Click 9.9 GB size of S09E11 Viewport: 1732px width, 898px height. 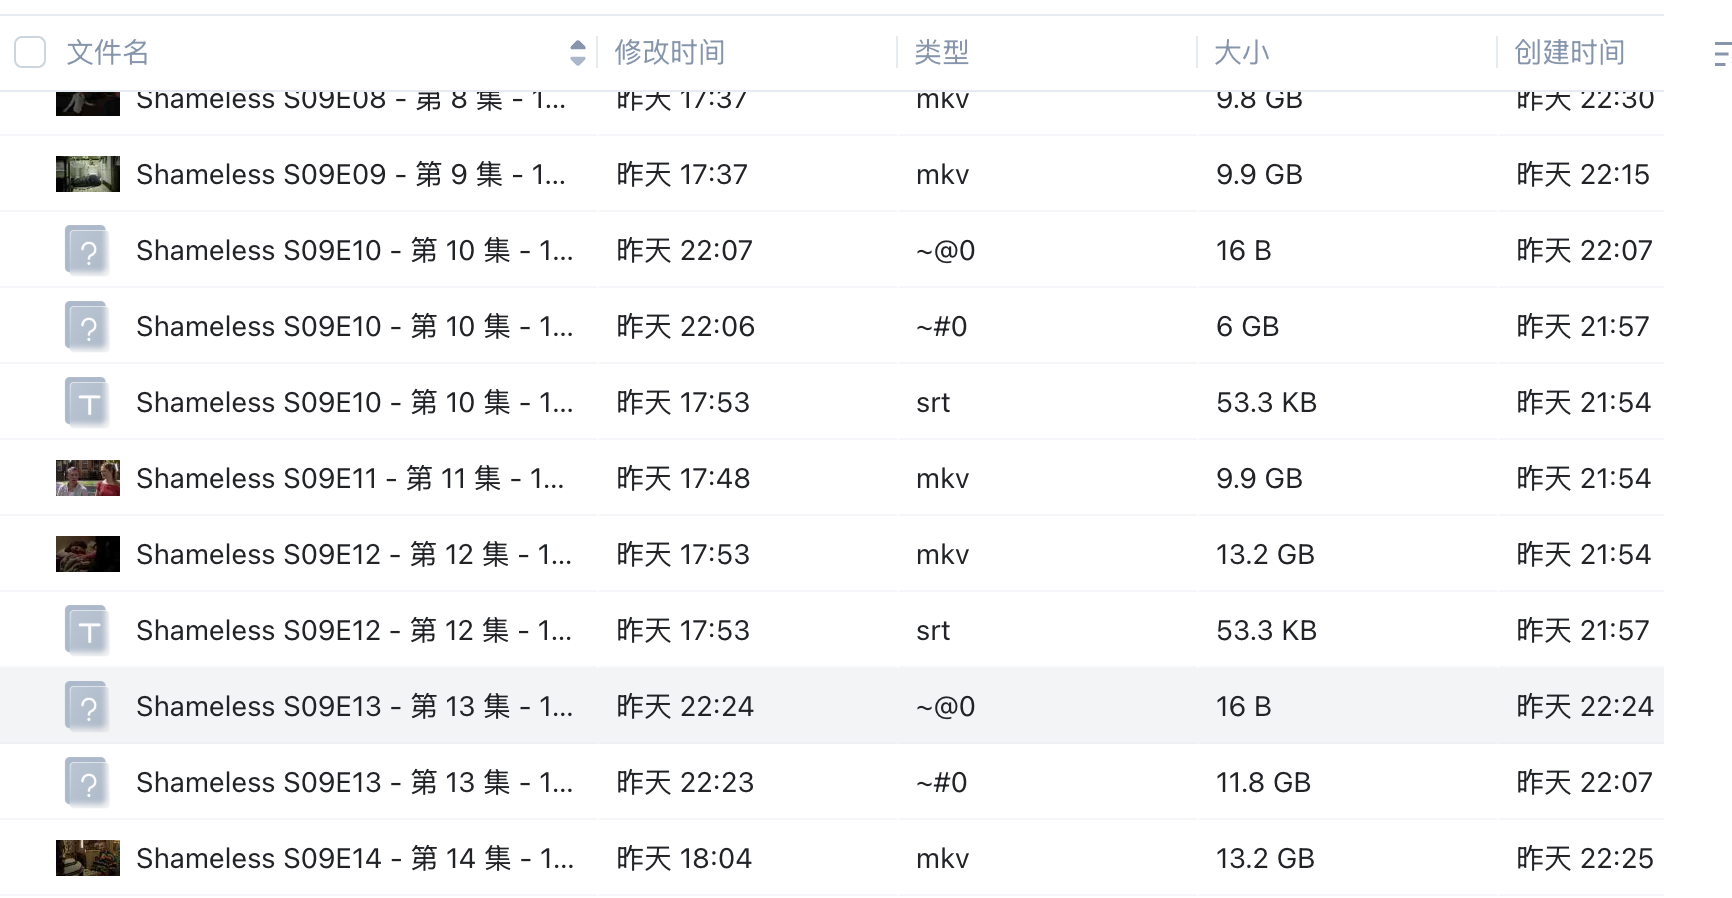1259,478
